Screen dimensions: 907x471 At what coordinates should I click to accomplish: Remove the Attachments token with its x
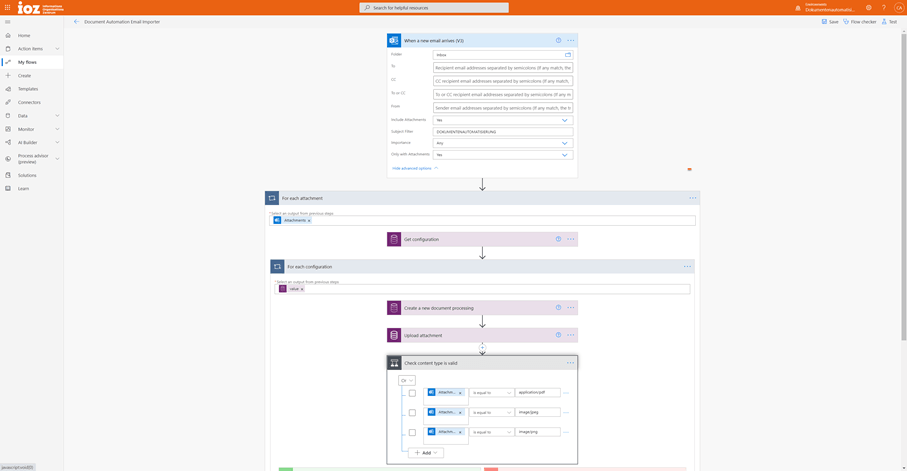point(309,220)
